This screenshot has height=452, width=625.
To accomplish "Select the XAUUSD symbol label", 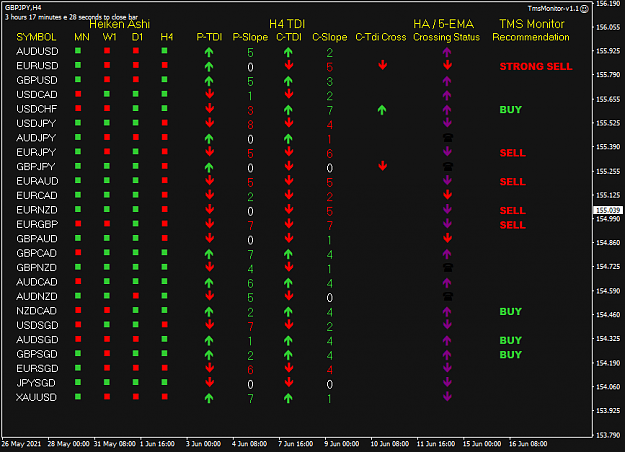I will coord(36,397).
